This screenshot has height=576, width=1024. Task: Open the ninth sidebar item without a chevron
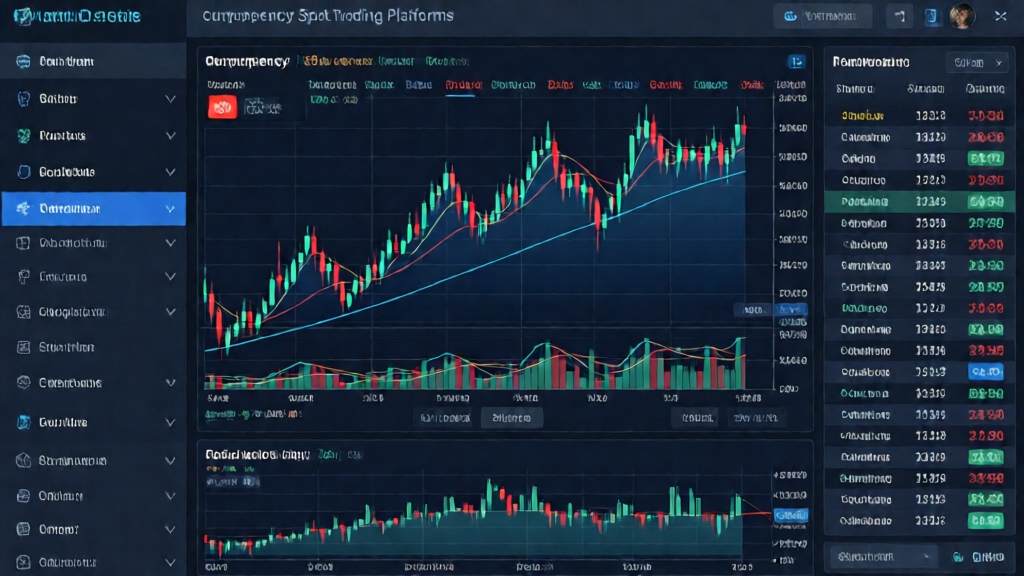[x=93, y=347]
